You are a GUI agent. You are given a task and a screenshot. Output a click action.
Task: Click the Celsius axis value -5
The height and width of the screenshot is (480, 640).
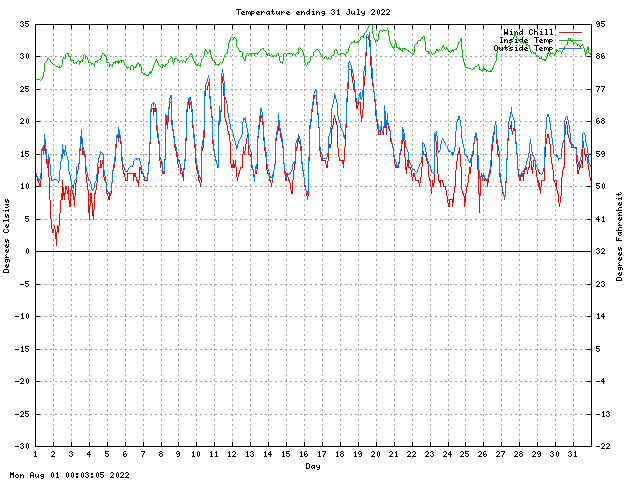tap(24, 284)
